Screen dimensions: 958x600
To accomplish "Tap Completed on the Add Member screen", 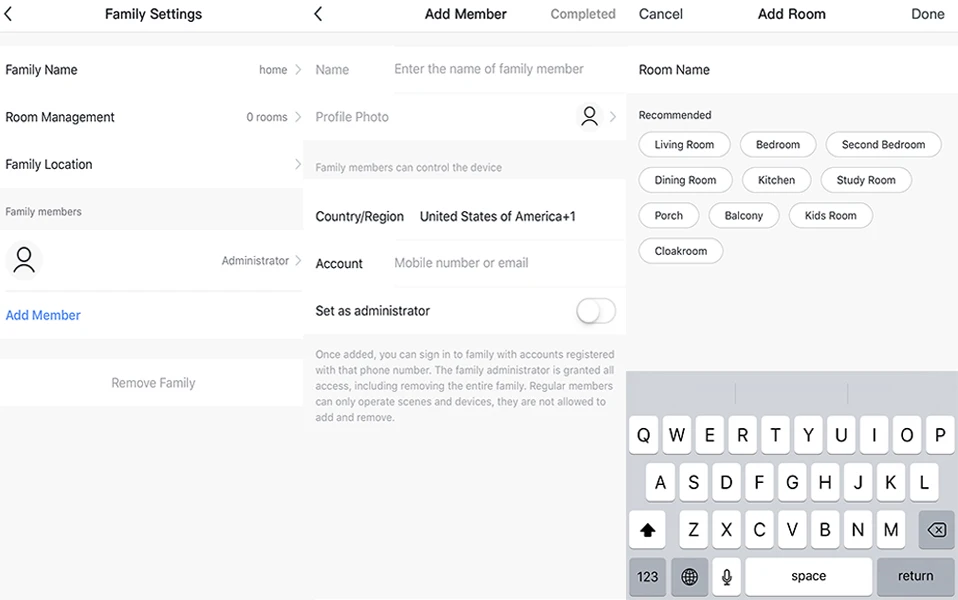I will [x=583, y=14].
